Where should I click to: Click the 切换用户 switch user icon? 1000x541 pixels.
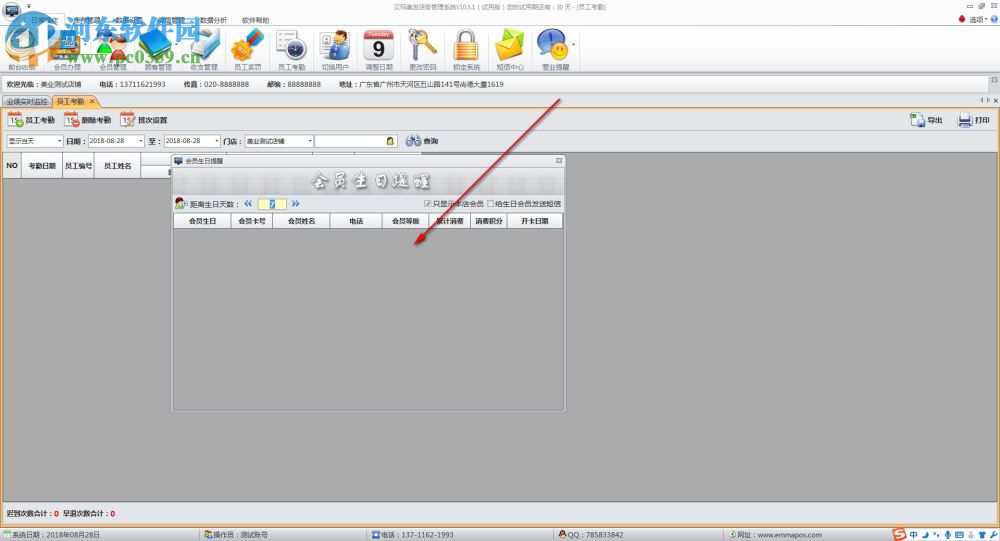point(335,49)
